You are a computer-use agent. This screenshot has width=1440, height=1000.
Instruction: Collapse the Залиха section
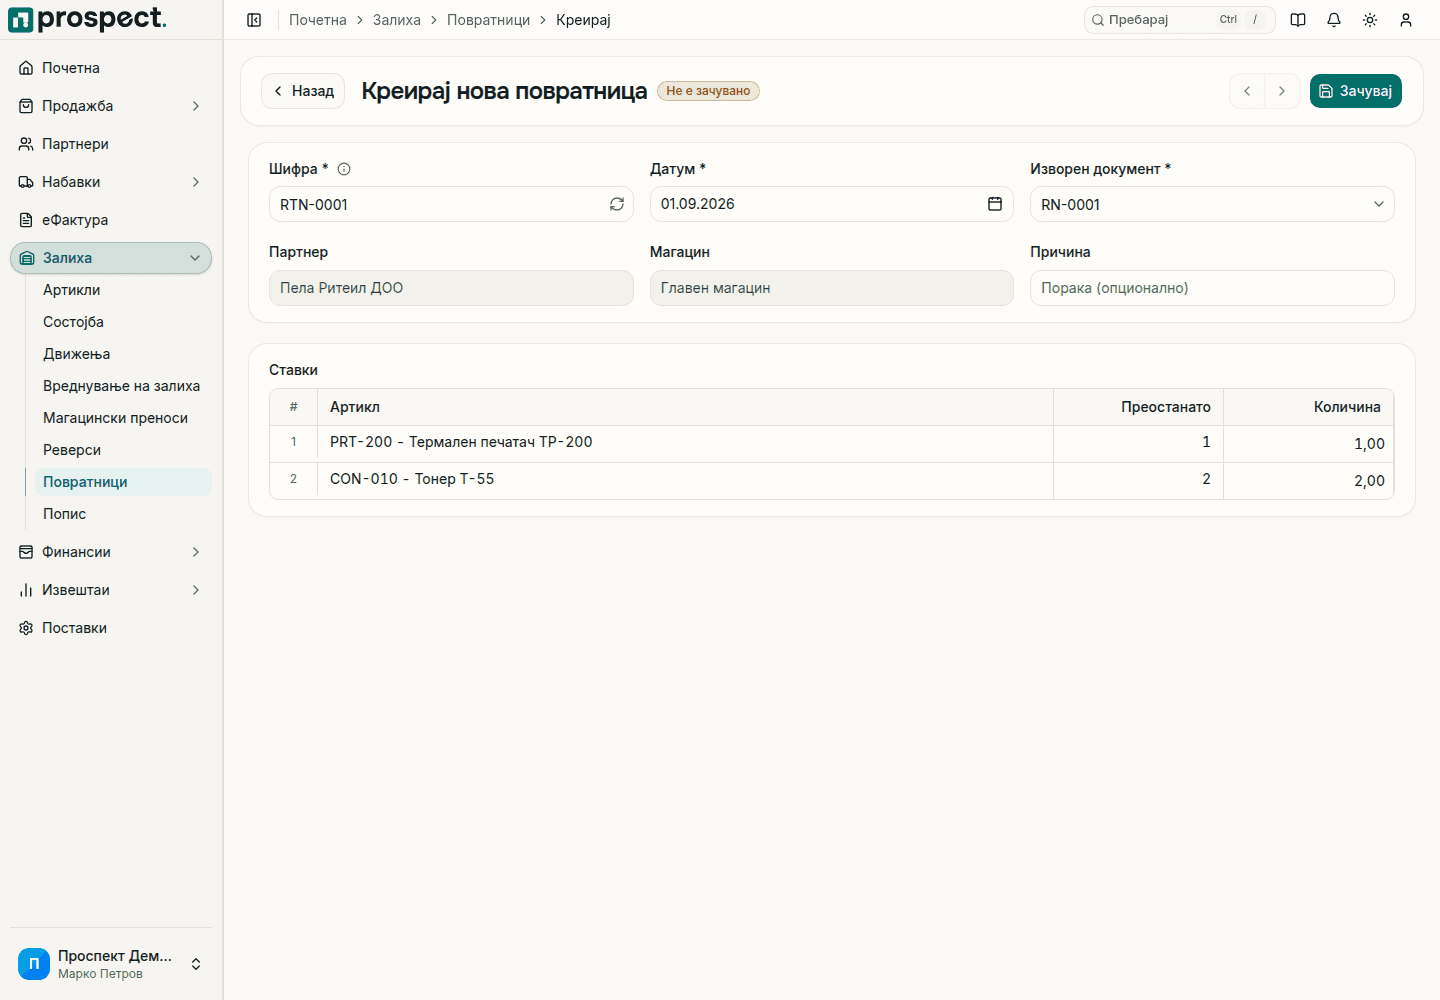111,258
